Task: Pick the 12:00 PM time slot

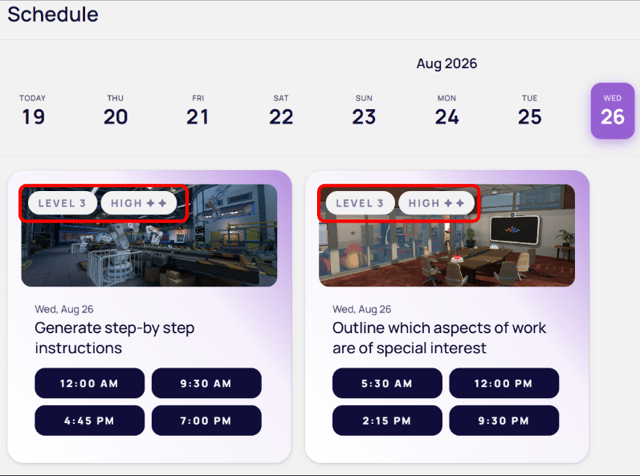Action: (x=504, y=383)
